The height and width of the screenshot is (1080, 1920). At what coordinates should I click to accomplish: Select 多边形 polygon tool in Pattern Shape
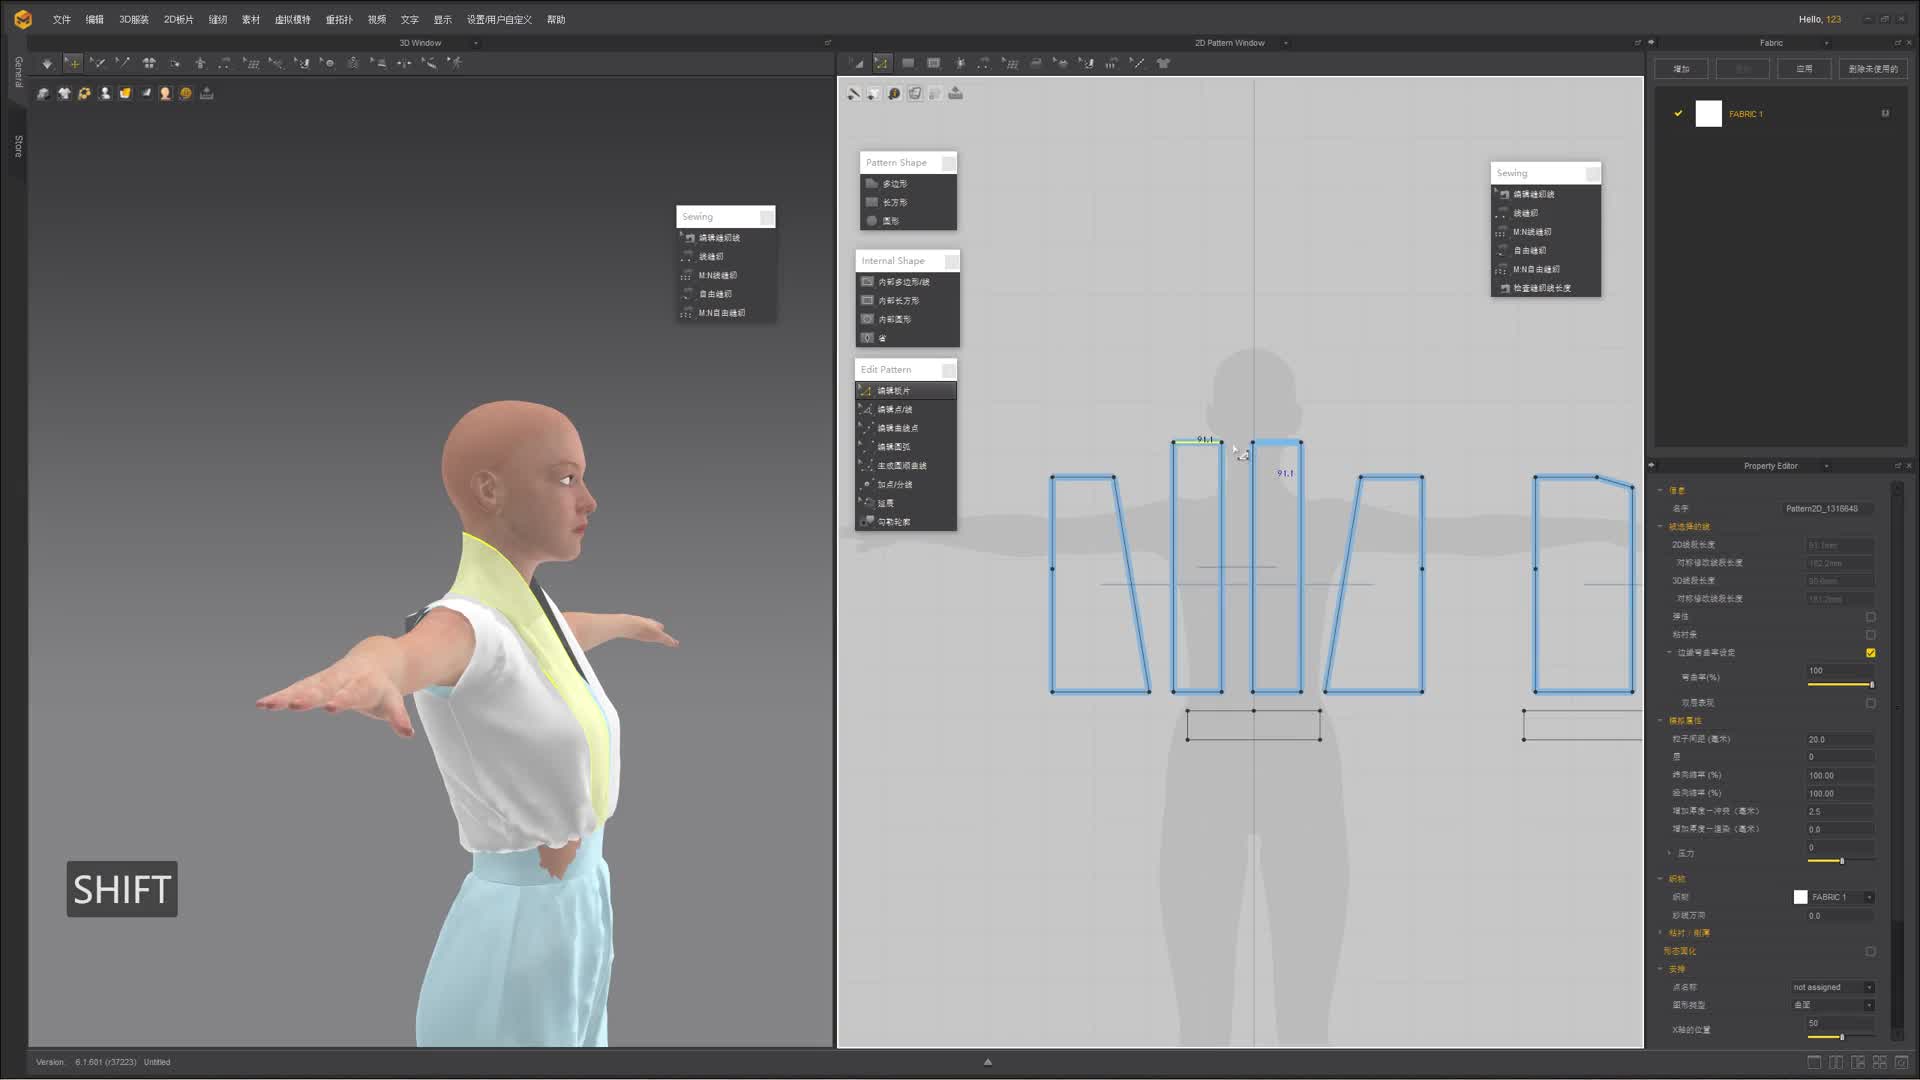pyautogui.click(x=894, y=184)
